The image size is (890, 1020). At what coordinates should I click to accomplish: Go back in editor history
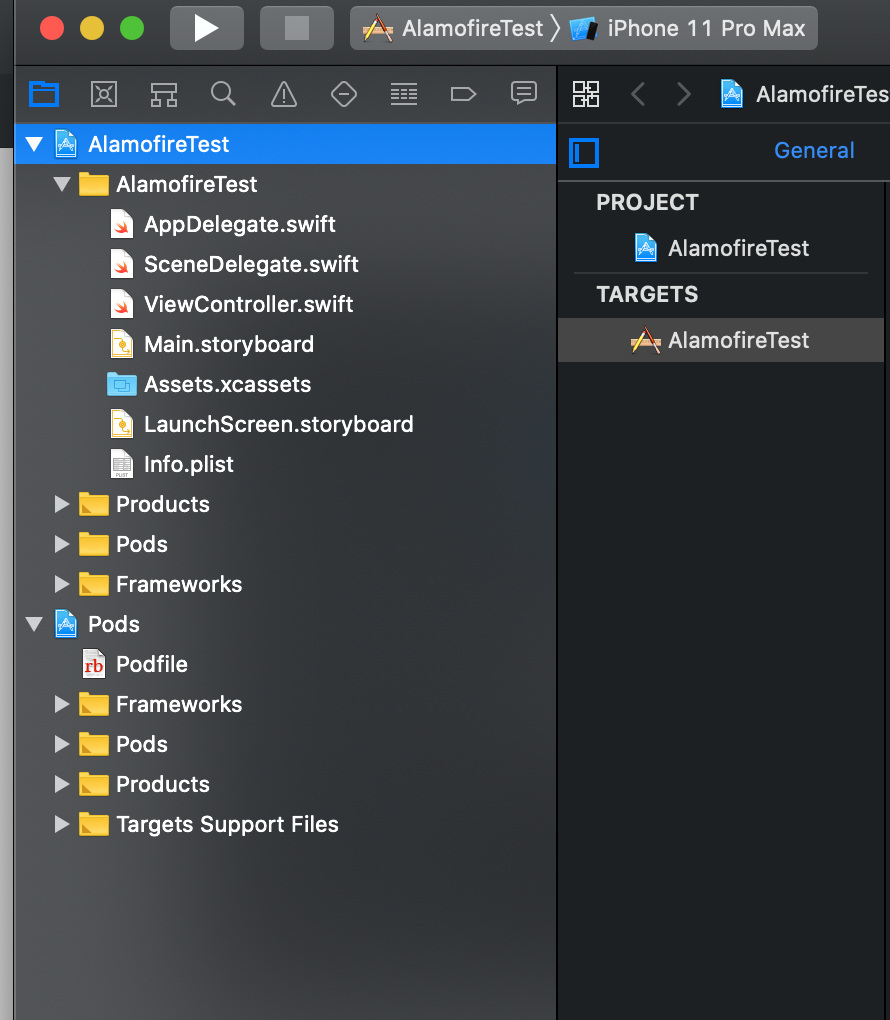638,94
